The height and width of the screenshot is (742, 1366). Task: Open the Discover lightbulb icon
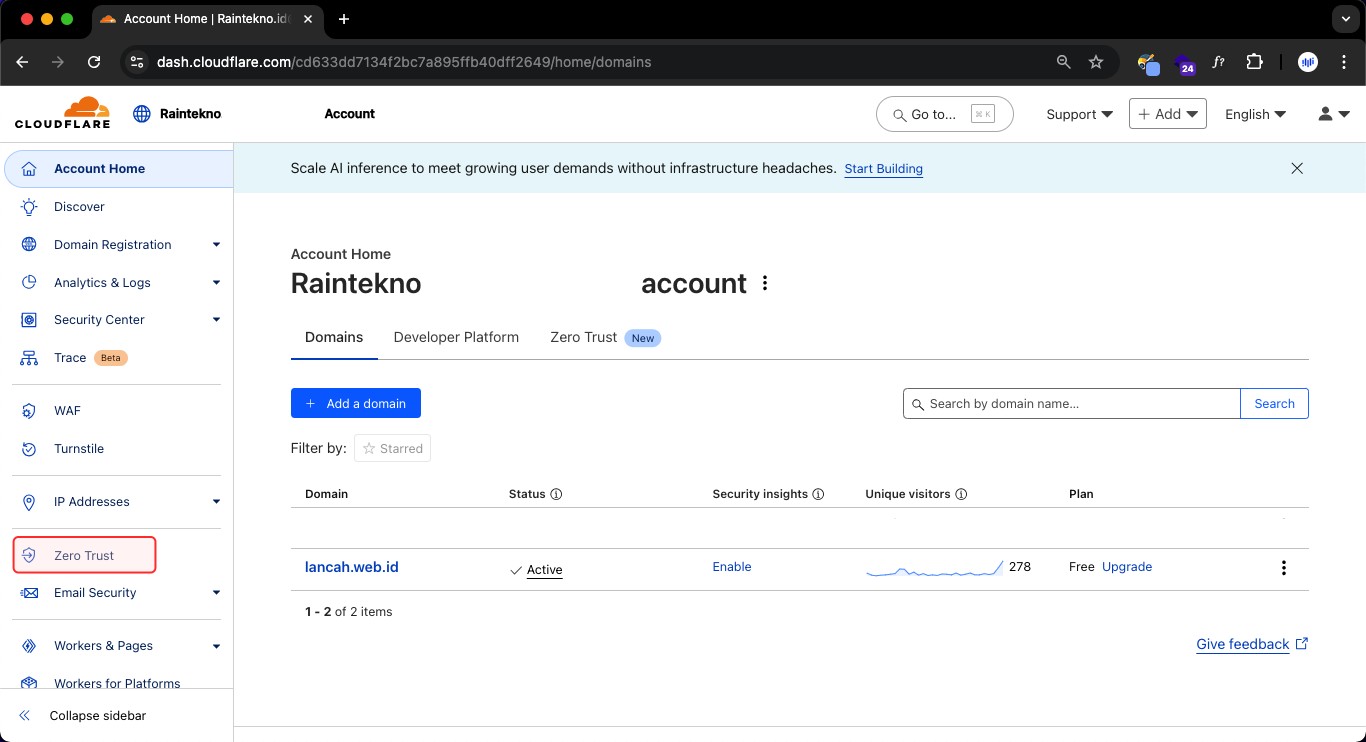[30, 207]
